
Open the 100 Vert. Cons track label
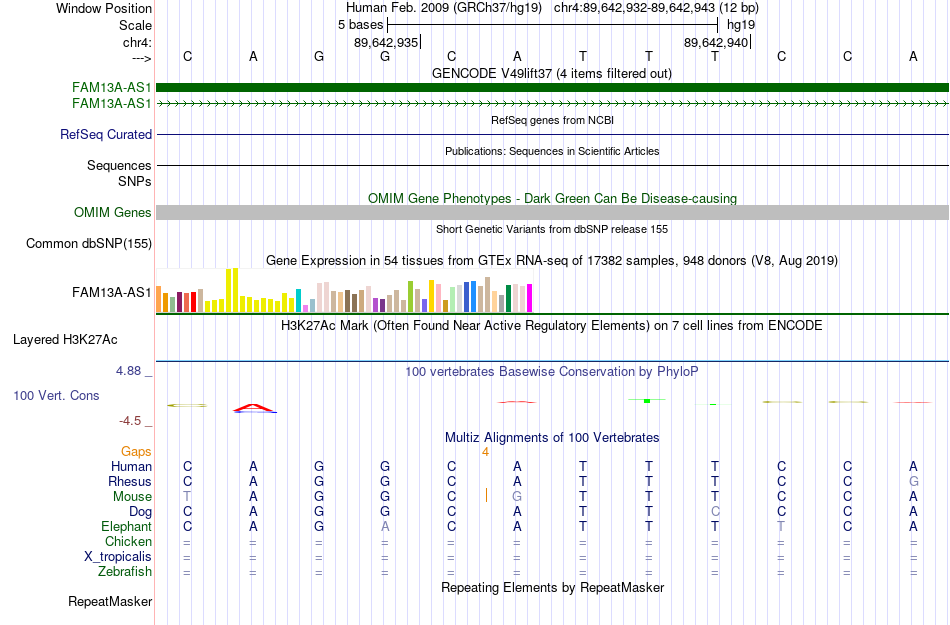[56, 395]
